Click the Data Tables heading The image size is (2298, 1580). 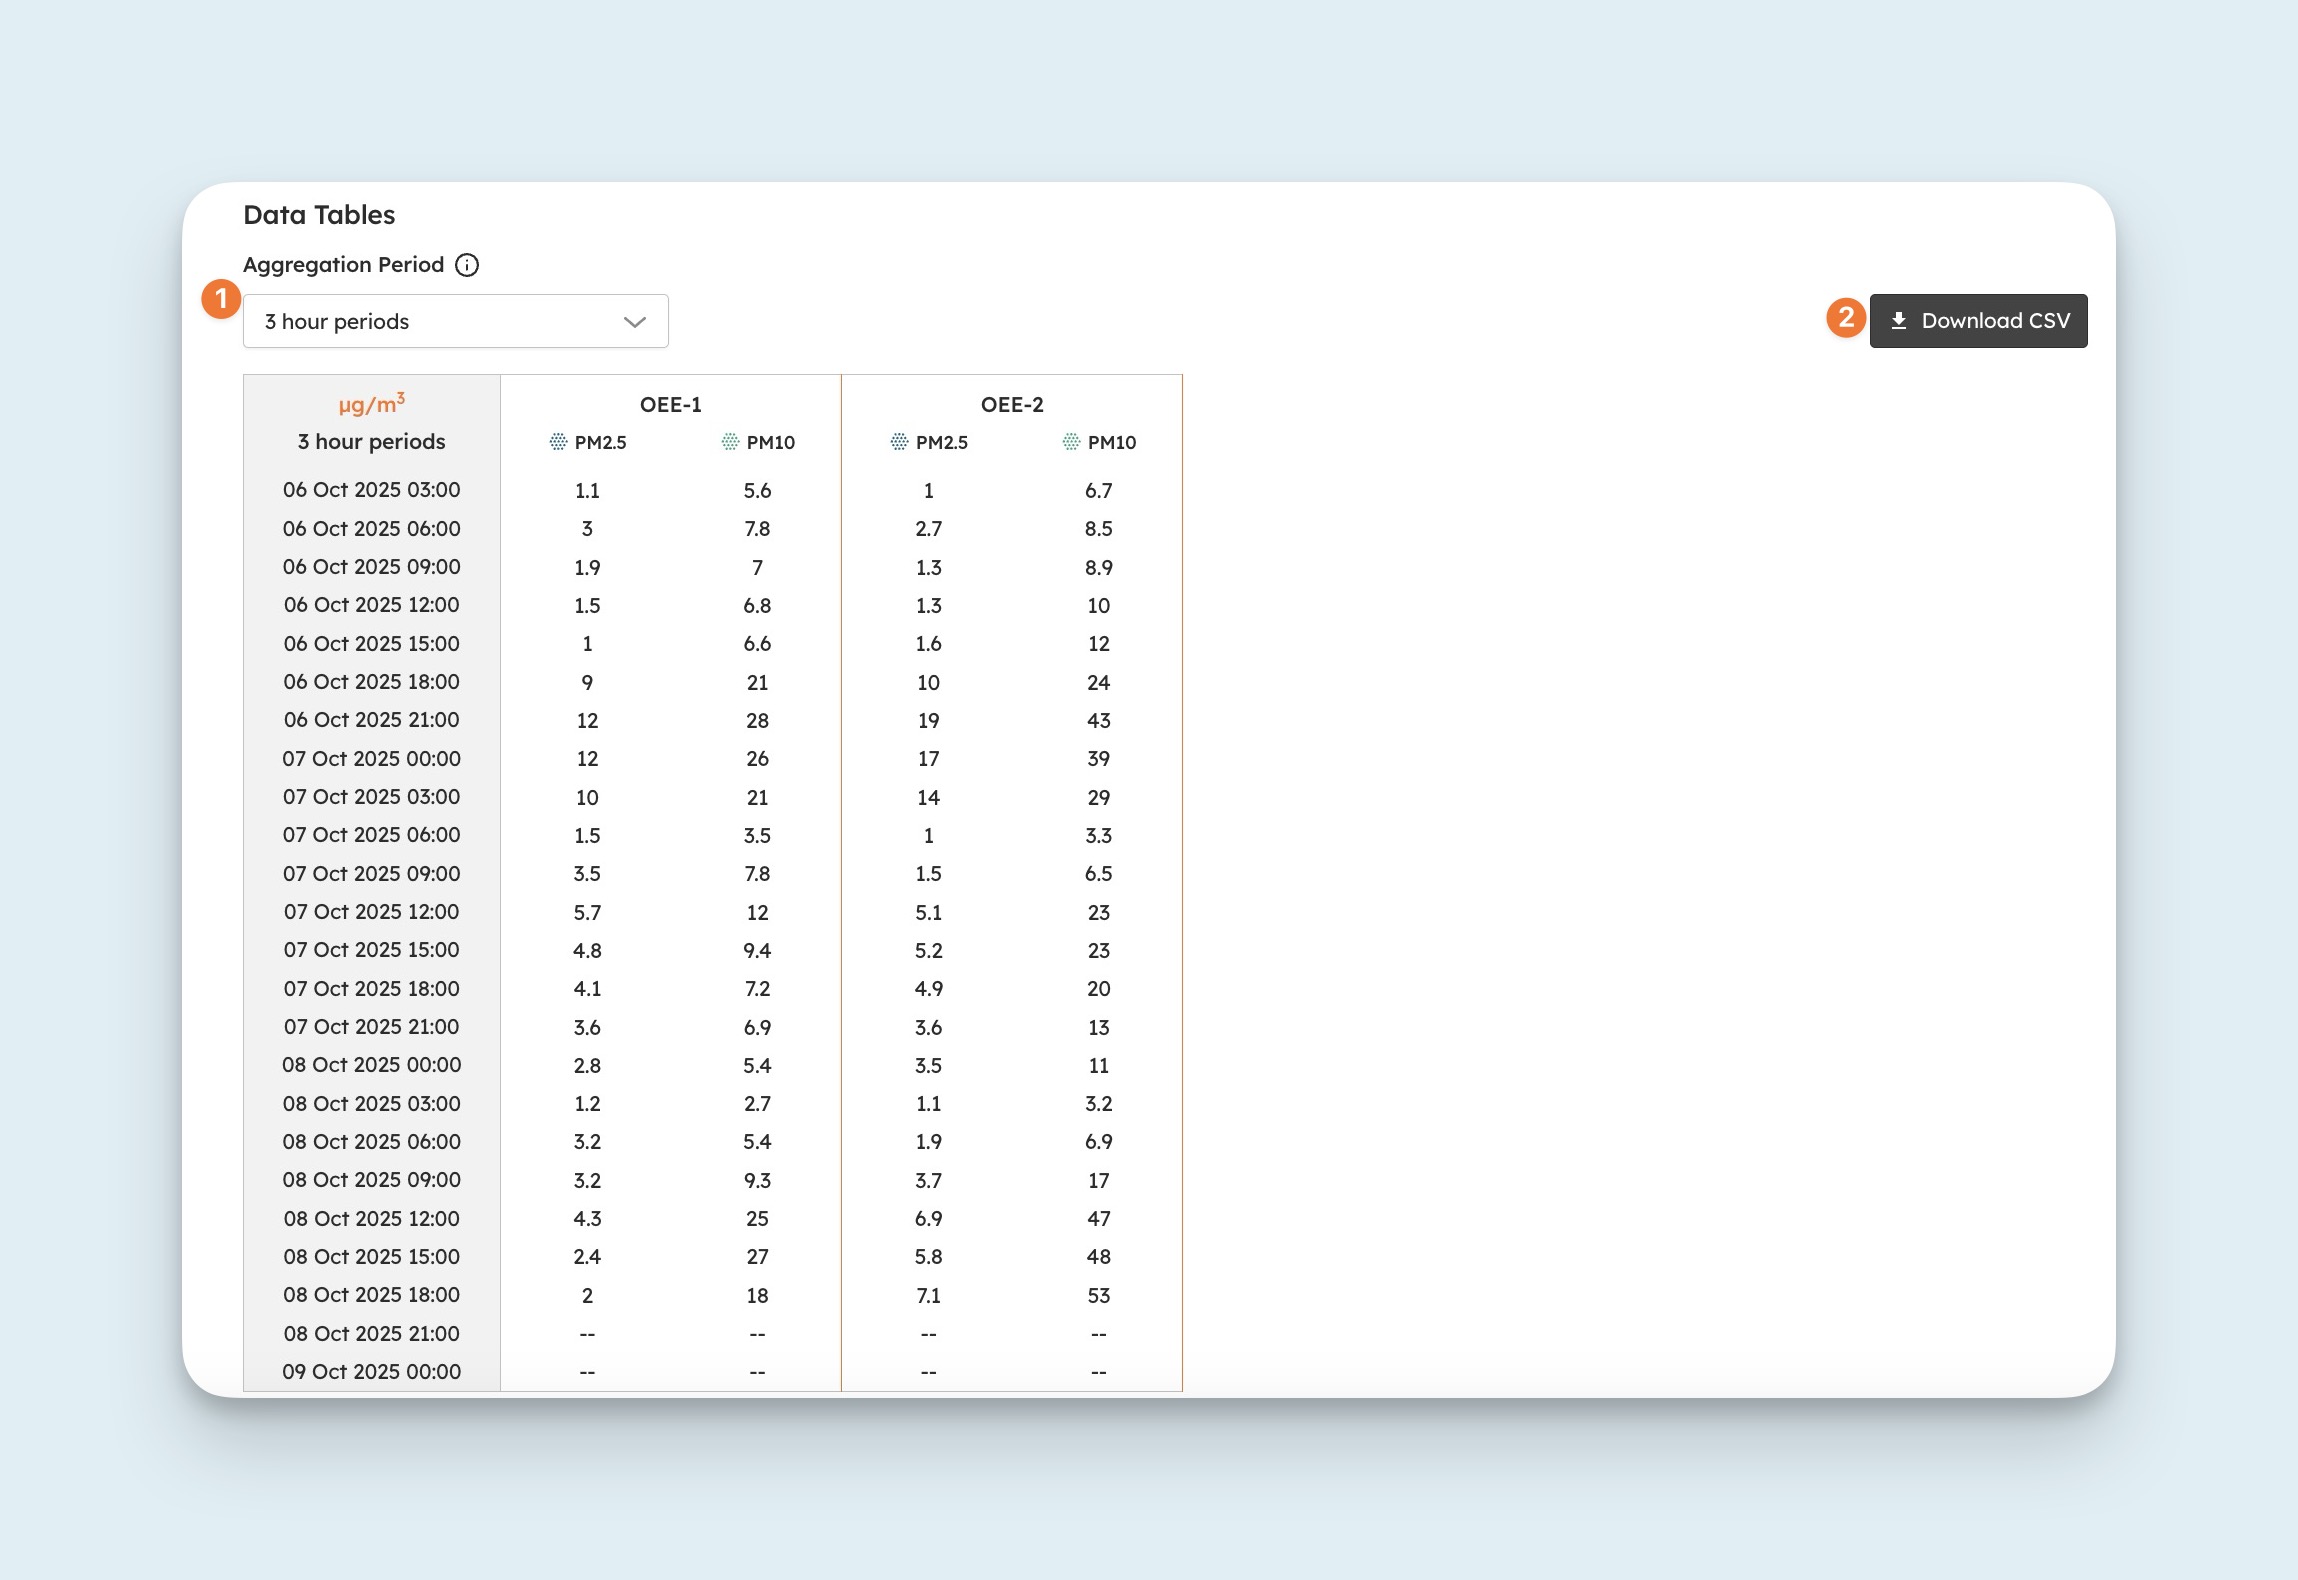click(x=319, y=215)
